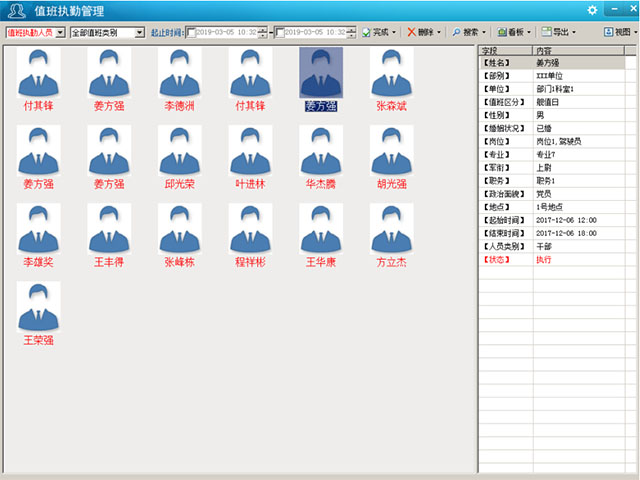Image resolution: width=640 pixels, height=480 pixels.
Task: Select the avatar of 李德洲
Action: (180, 73)
